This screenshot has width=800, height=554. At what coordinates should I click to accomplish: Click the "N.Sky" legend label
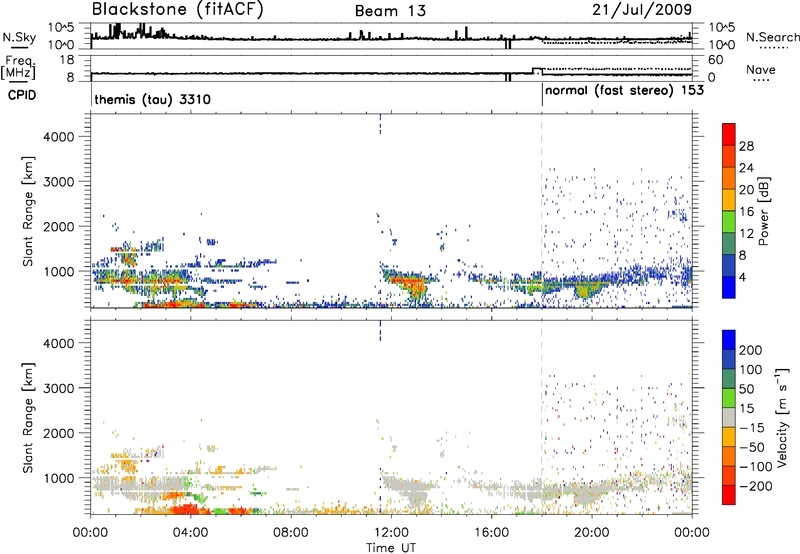pos(19,37)
